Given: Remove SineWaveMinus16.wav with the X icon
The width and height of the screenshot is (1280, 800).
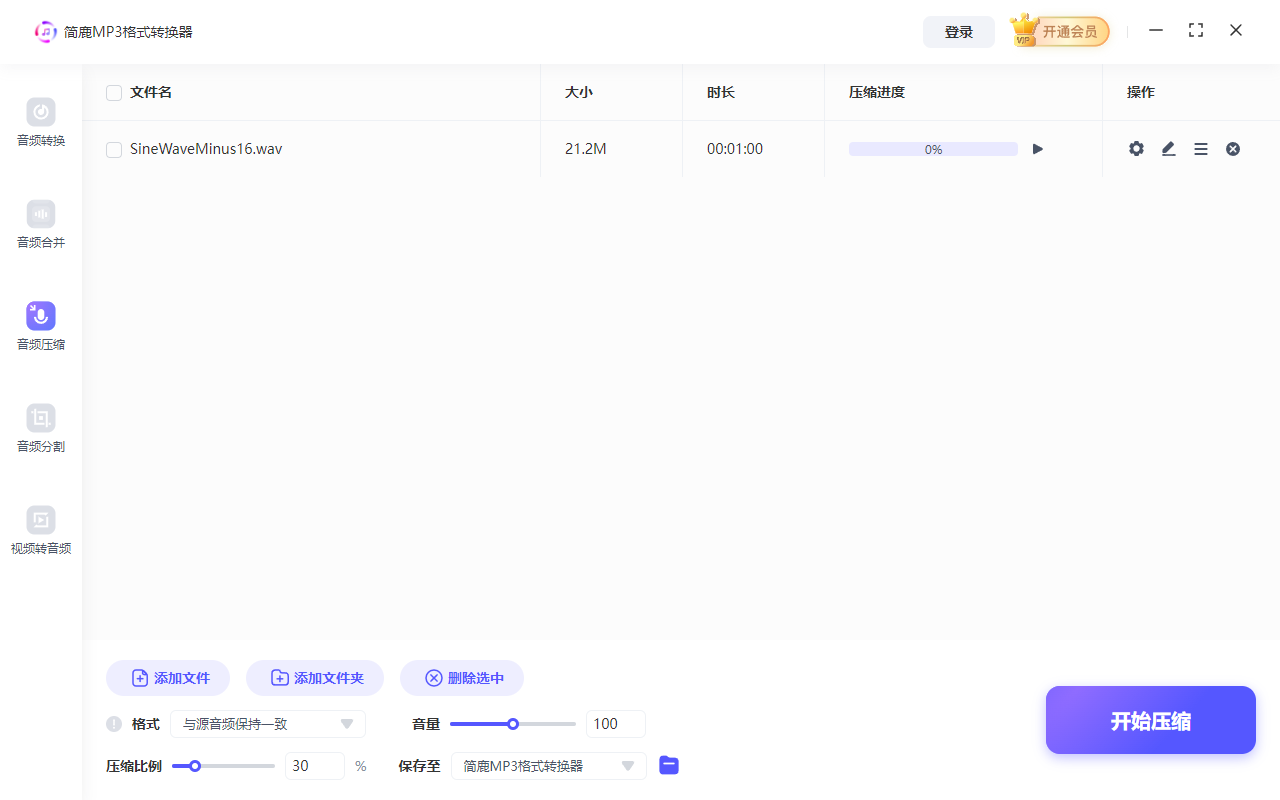Looking at the screenshot, I should pos(1232,148).
